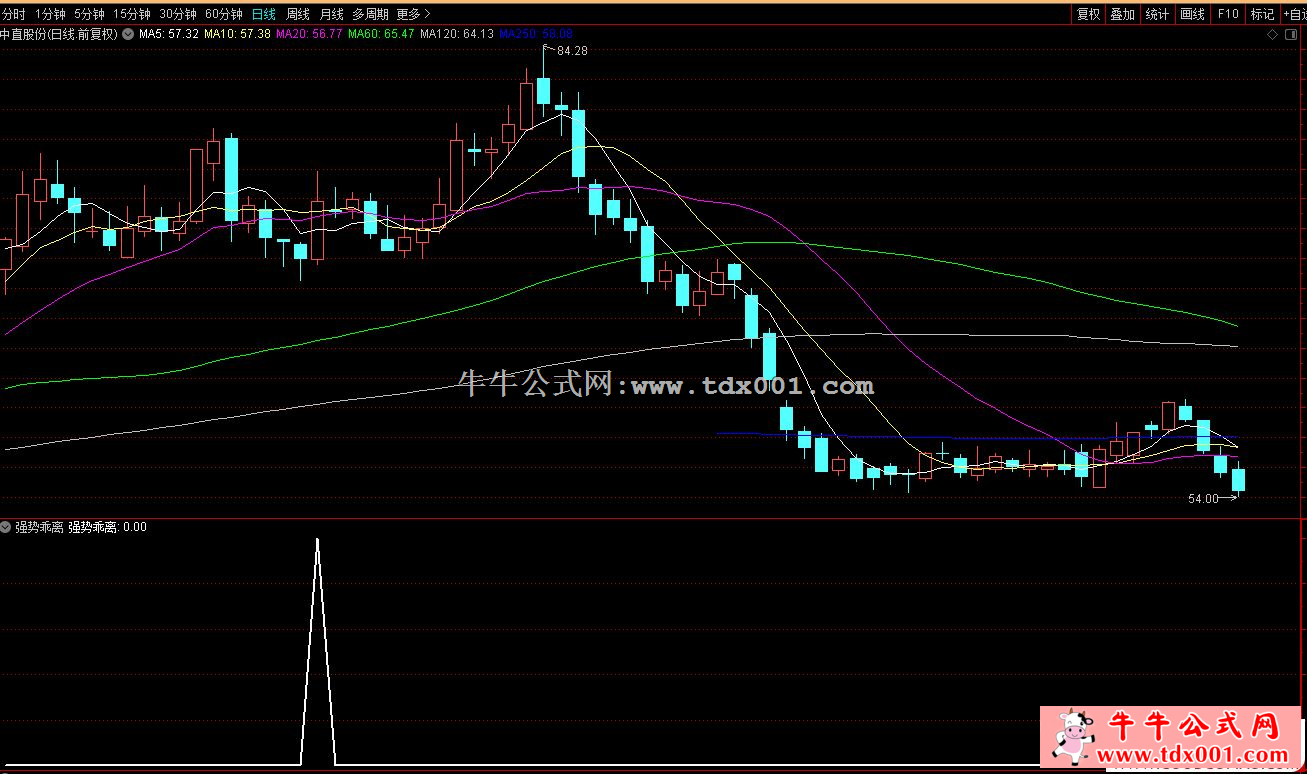Open the 多周期 multi-period view

[370, 14]
